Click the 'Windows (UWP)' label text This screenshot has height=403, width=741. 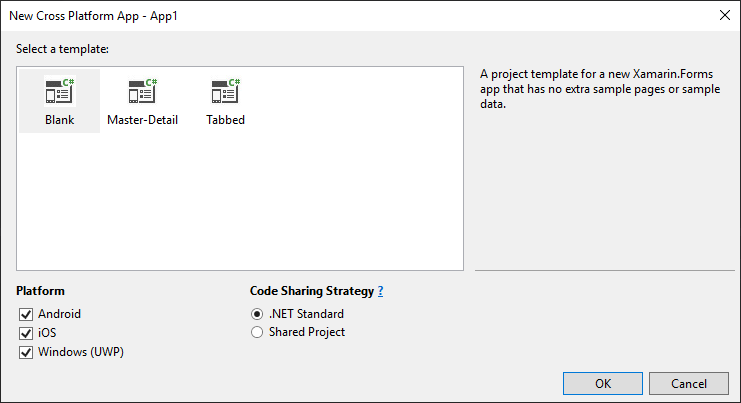point(81,352)
